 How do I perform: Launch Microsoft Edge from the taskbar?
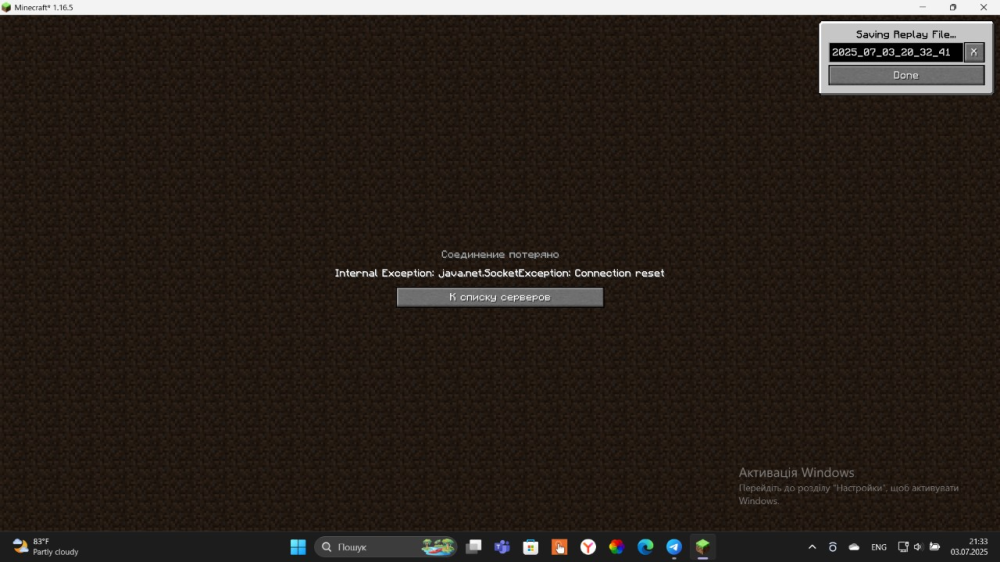point(645,547)
